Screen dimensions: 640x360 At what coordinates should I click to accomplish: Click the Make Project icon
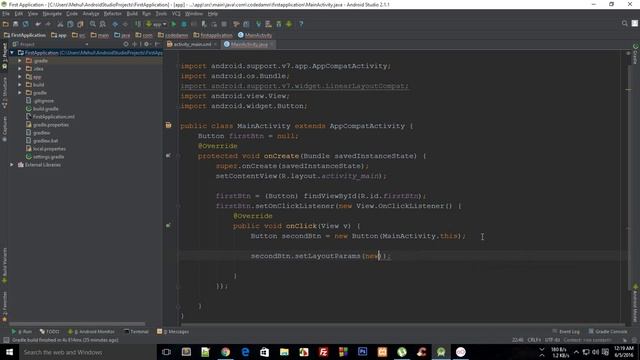click(138, 24)
